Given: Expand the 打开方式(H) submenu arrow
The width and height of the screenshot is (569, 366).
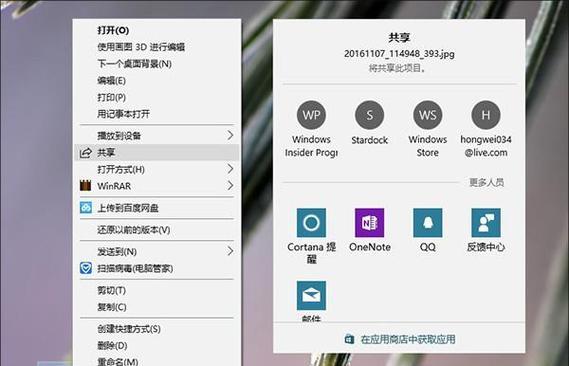Looking at the screenshot, I should 230,169.
